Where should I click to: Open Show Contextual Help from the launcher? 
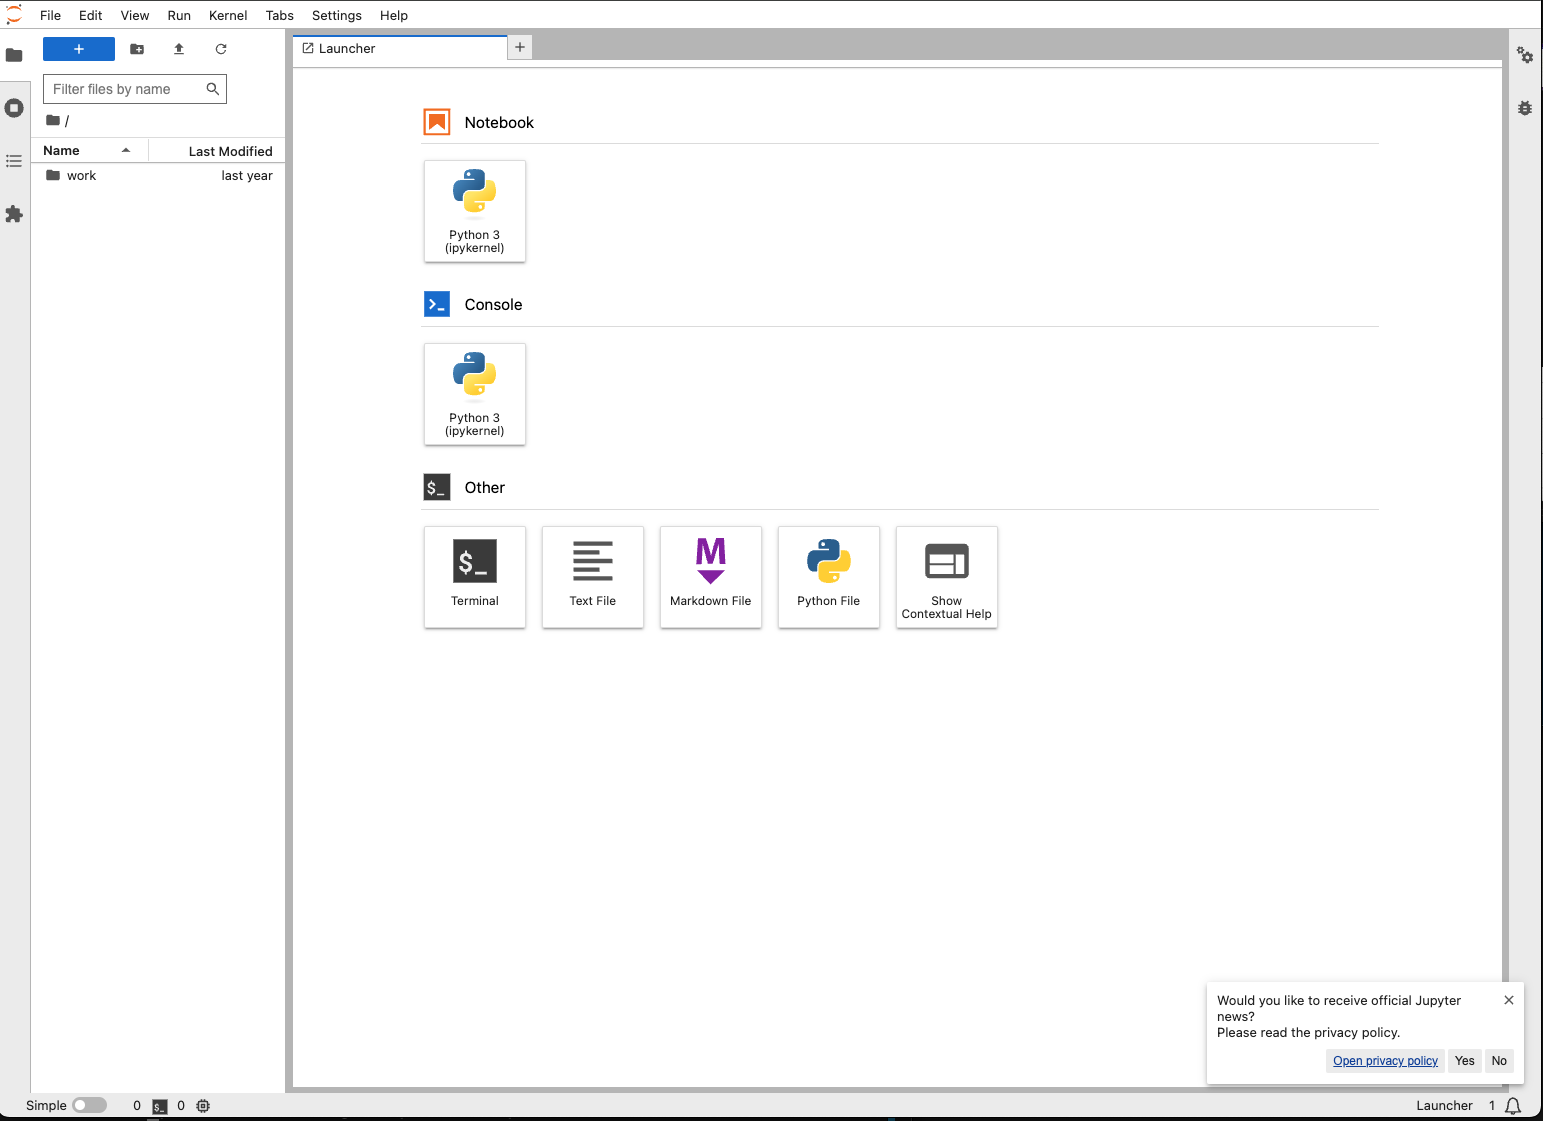945,577
